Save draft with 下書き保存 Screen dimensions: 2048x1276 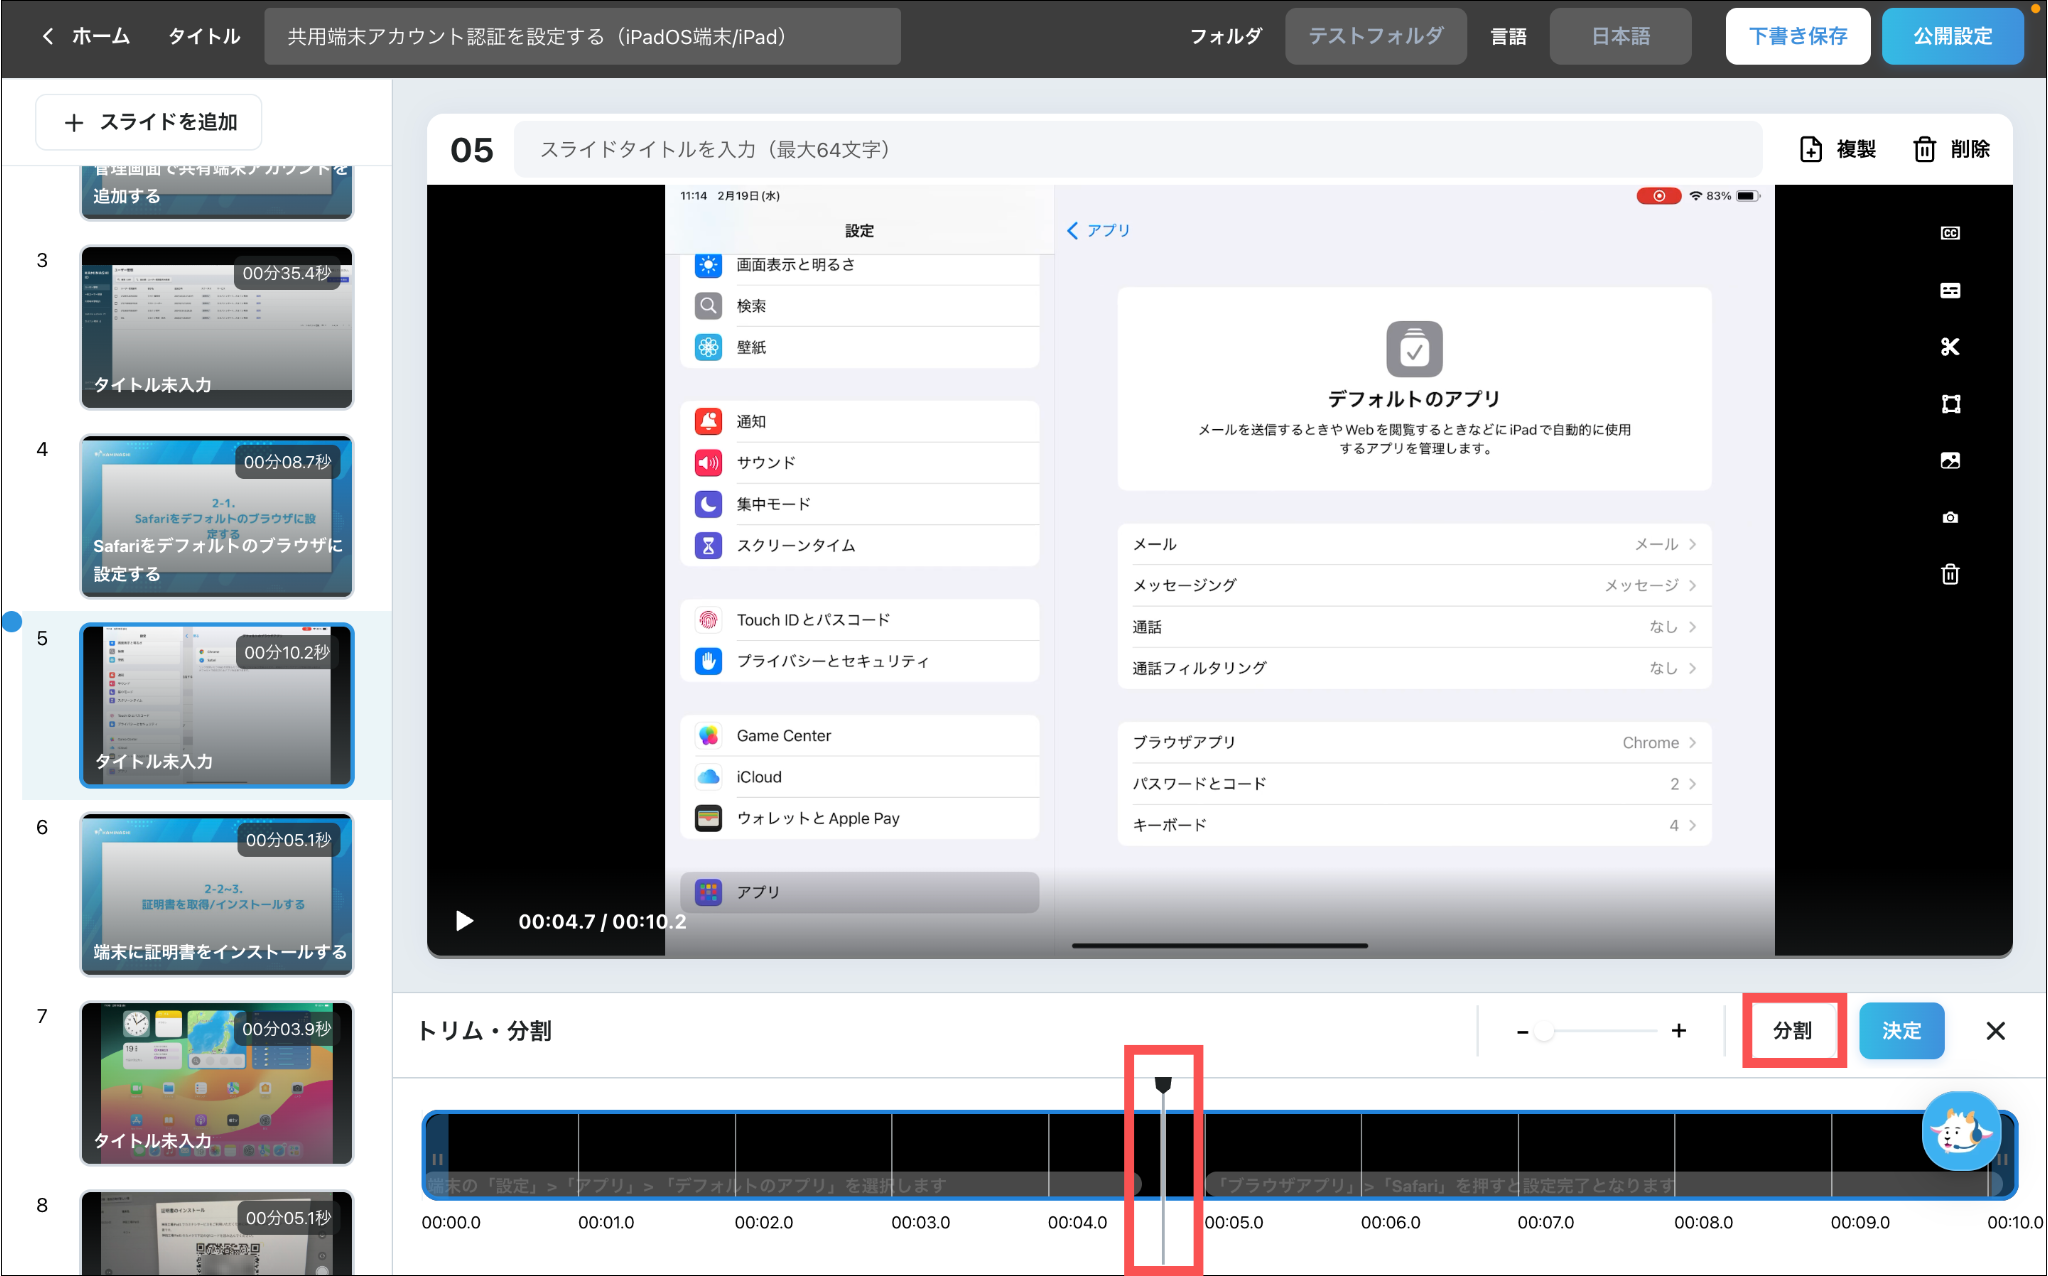(x=1797, y=37)
